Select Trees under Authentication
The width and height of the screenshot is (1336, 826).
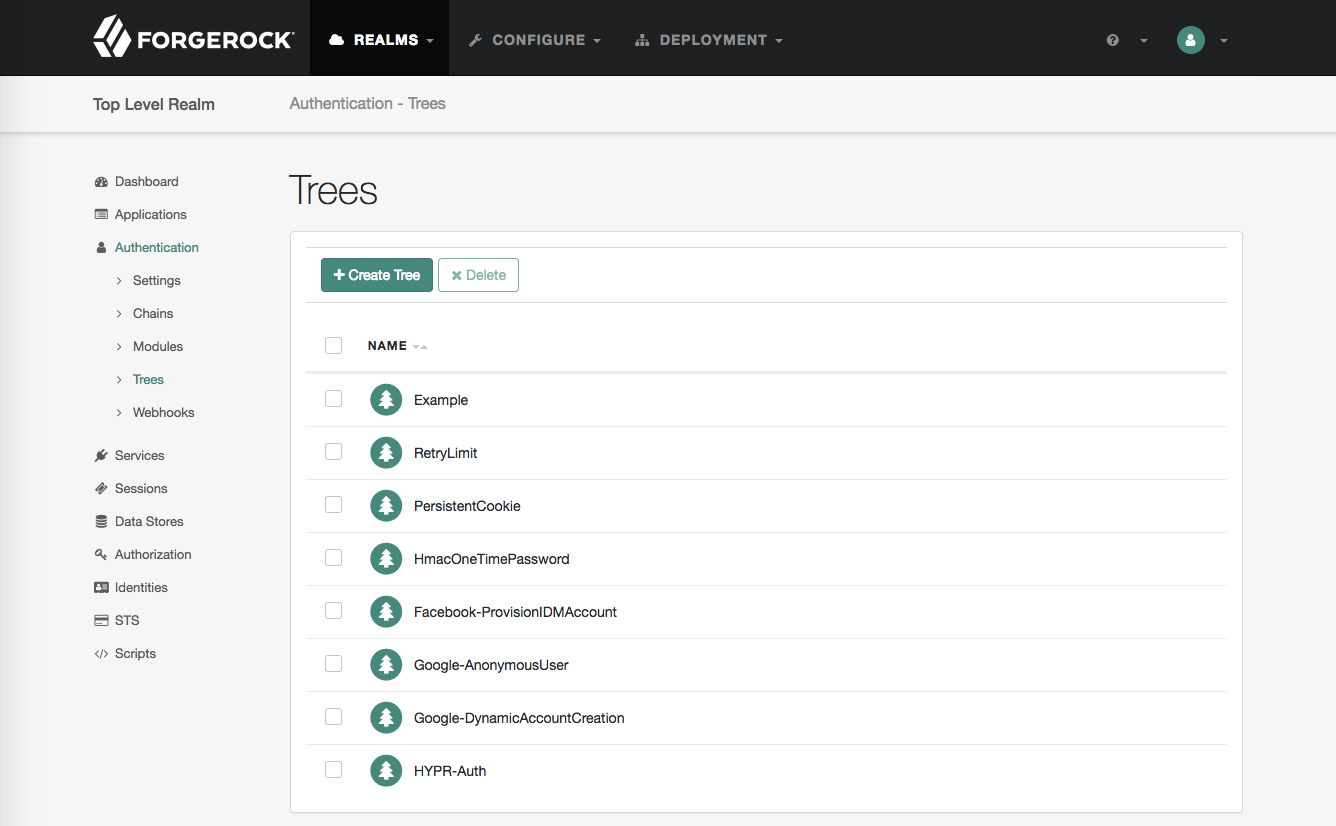[148, 380]
